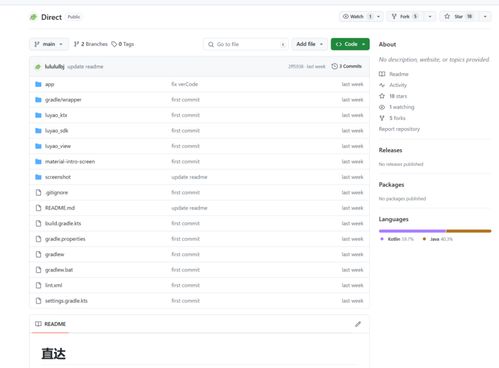The height and width of the screenshot is (368, 499).
Task: Open the green Code dropdown
Action: [x=350, y=44]
